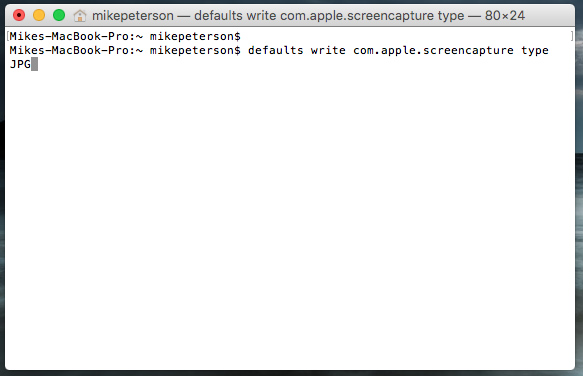Click the left bracket mark beside first prompt
Screen dimensions: 583x376
[x=8, y=36]
